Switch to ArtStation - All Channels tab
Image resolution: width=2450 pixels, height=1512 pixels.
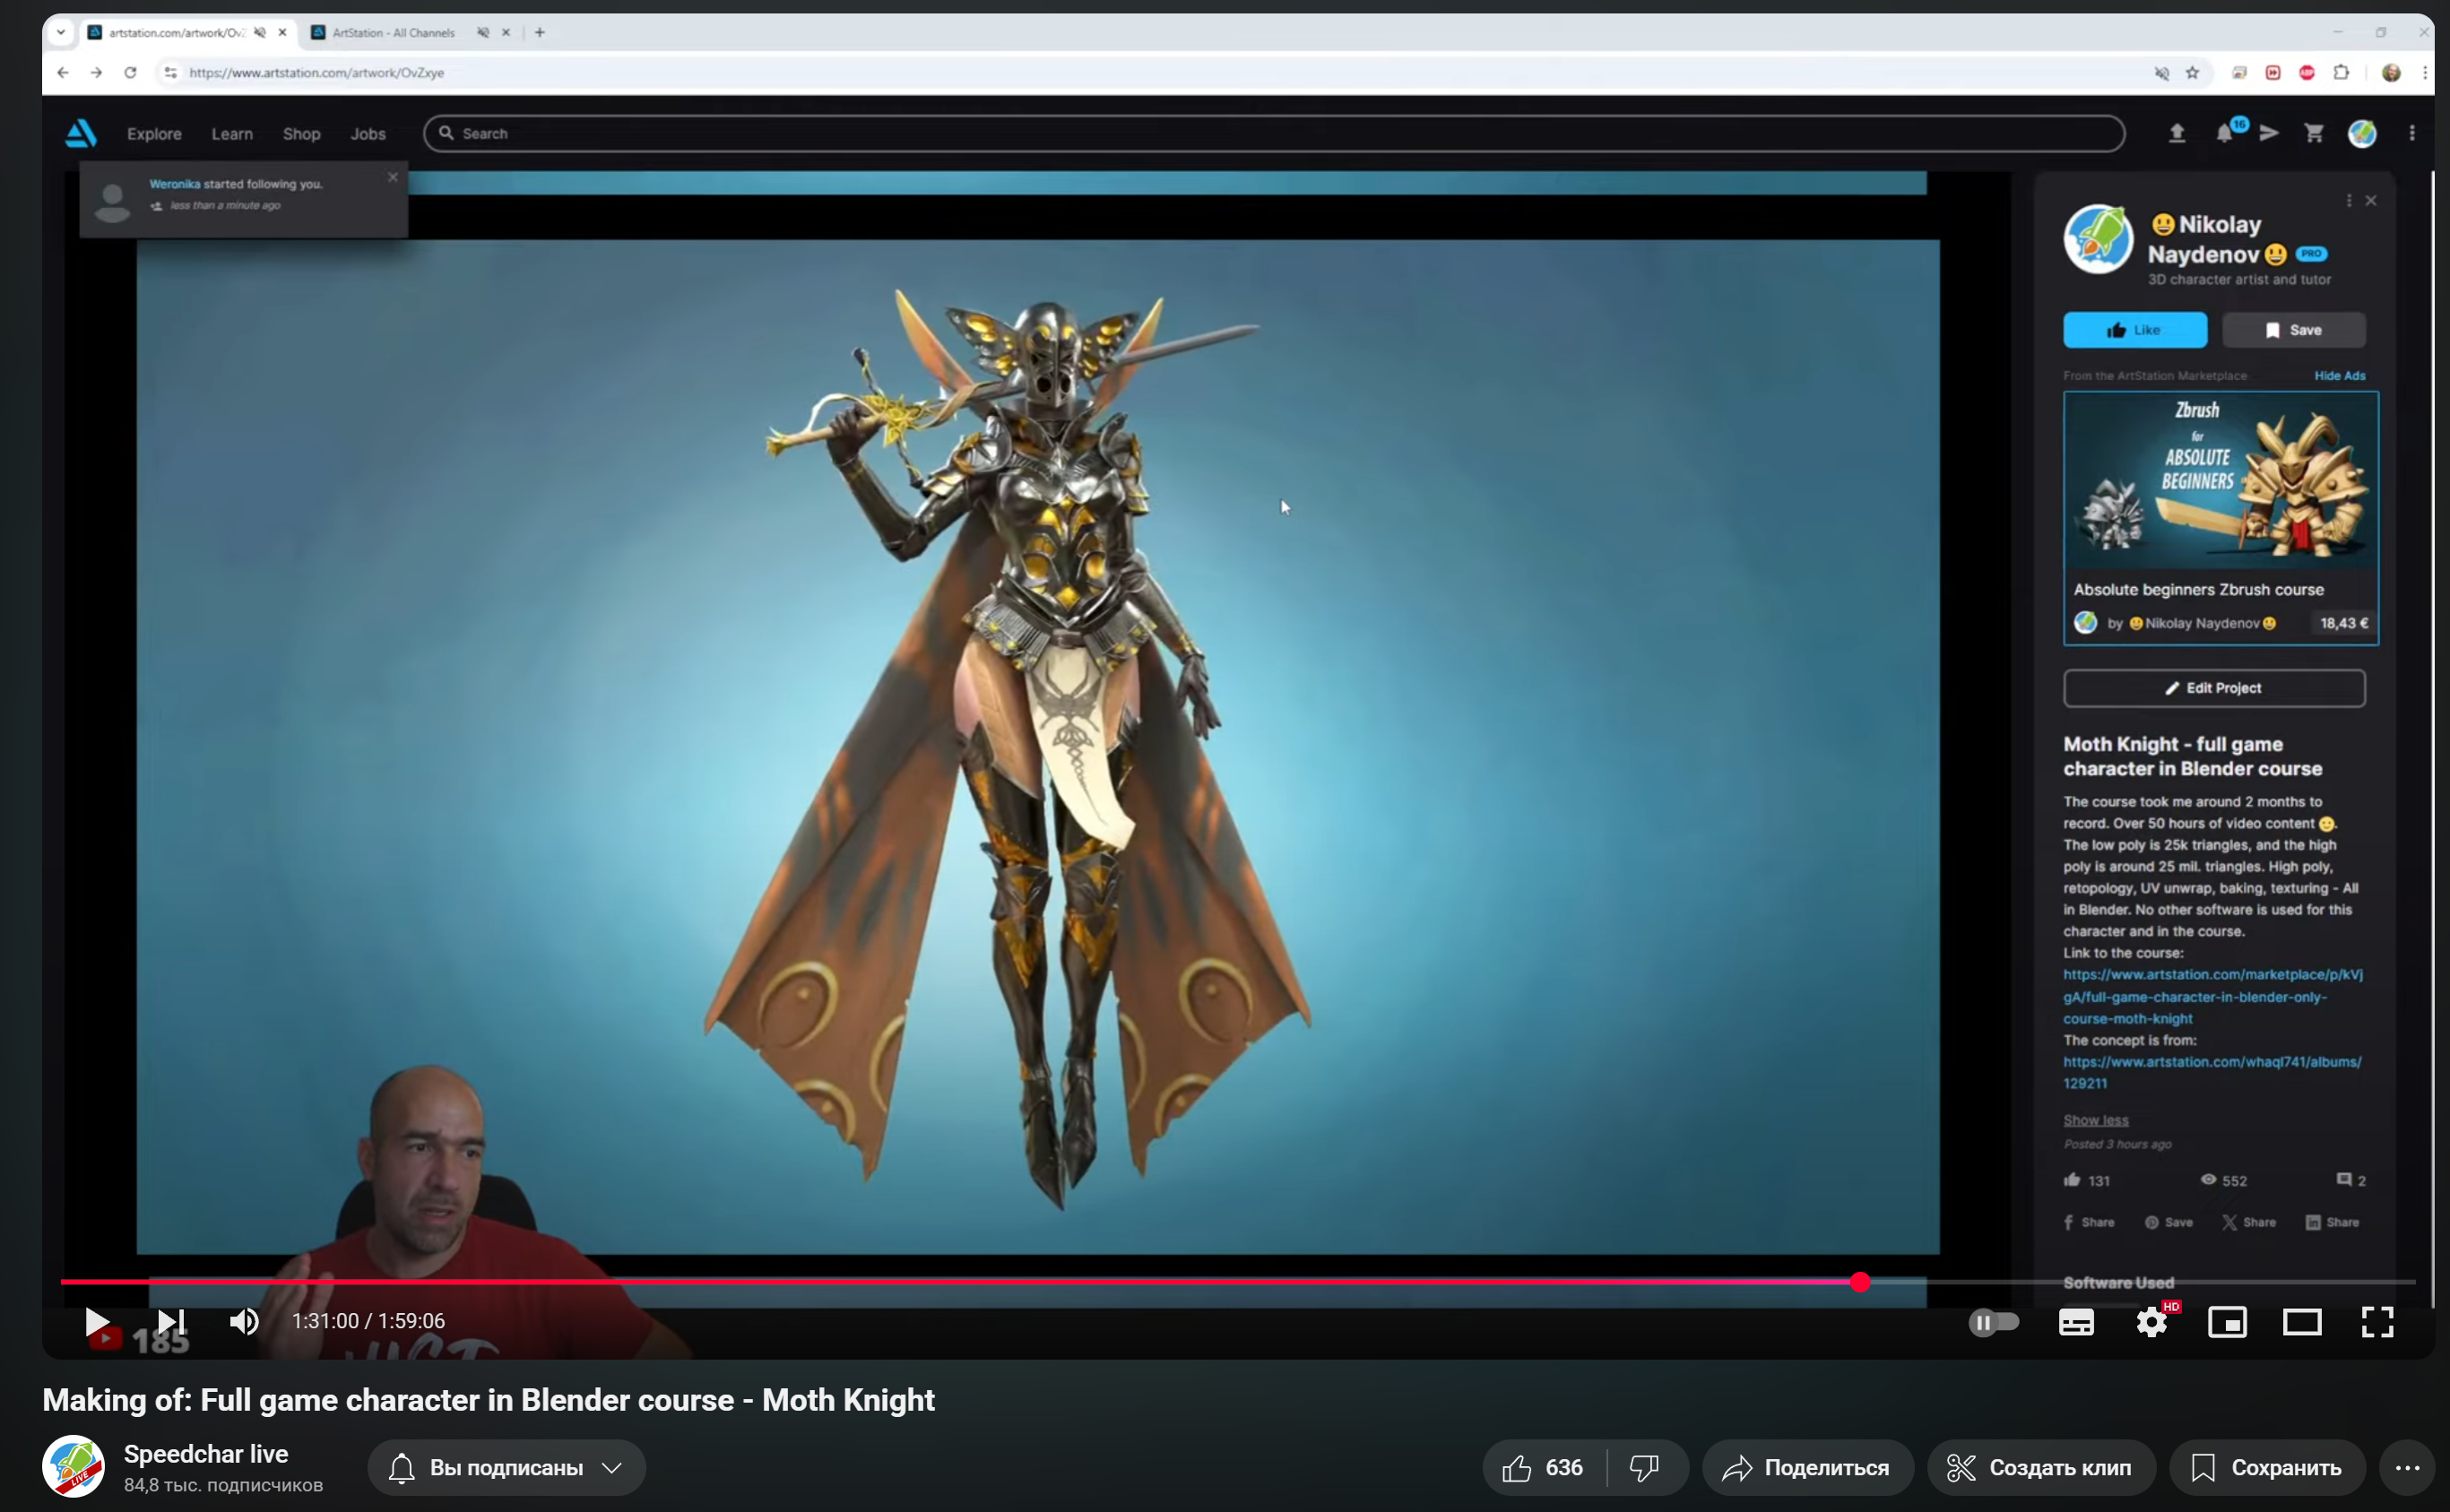pyautogui.click(x=393, y=33)
